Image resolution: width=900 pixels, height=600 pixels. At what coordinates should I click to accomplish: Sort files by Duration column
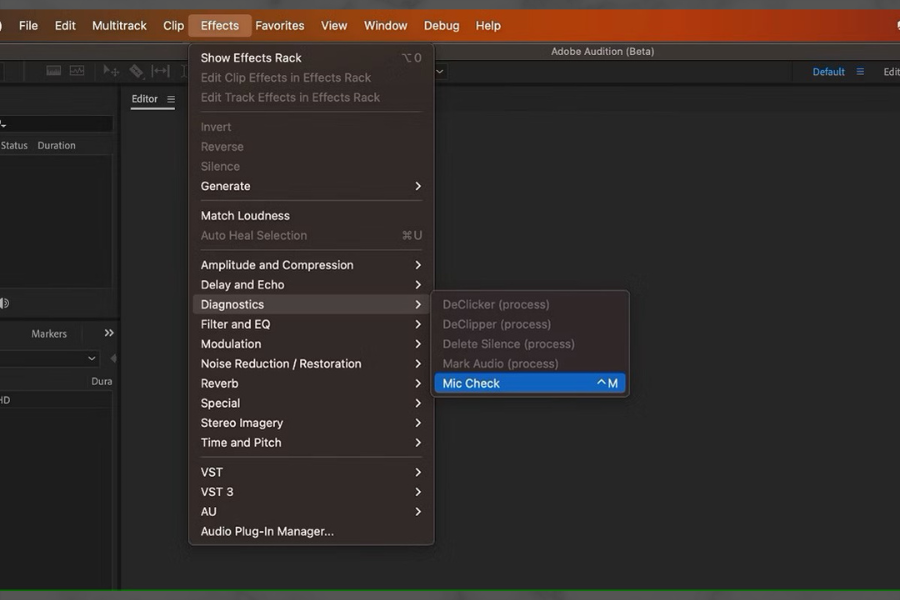coord(56,145)
